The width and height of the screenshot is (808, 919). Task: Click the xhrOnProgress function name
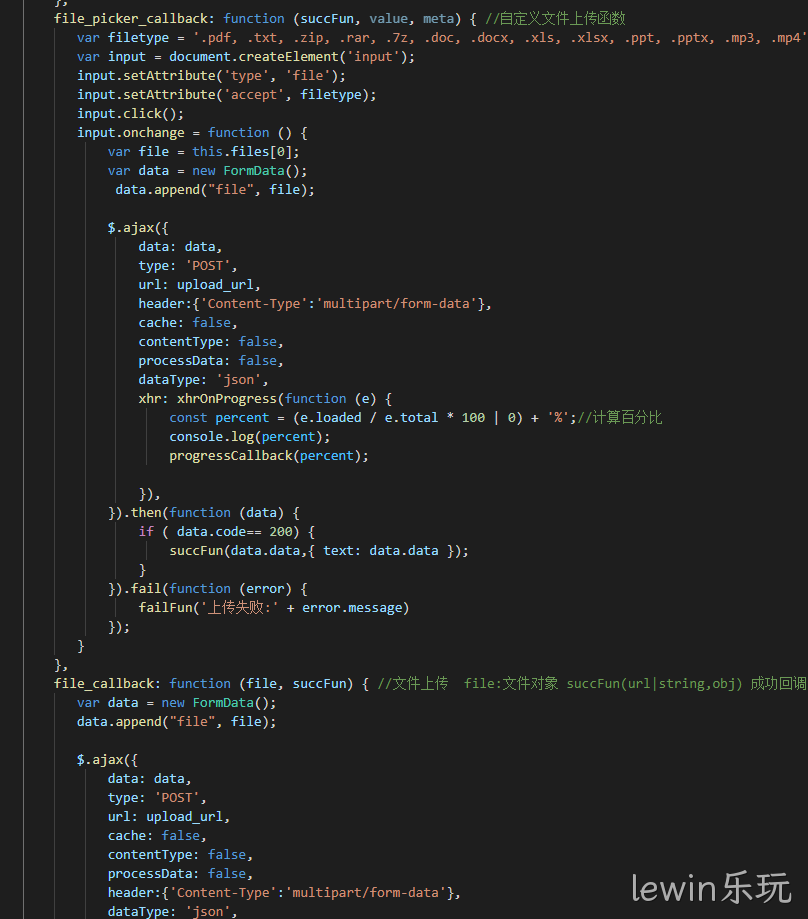click(x=227, y=399)
